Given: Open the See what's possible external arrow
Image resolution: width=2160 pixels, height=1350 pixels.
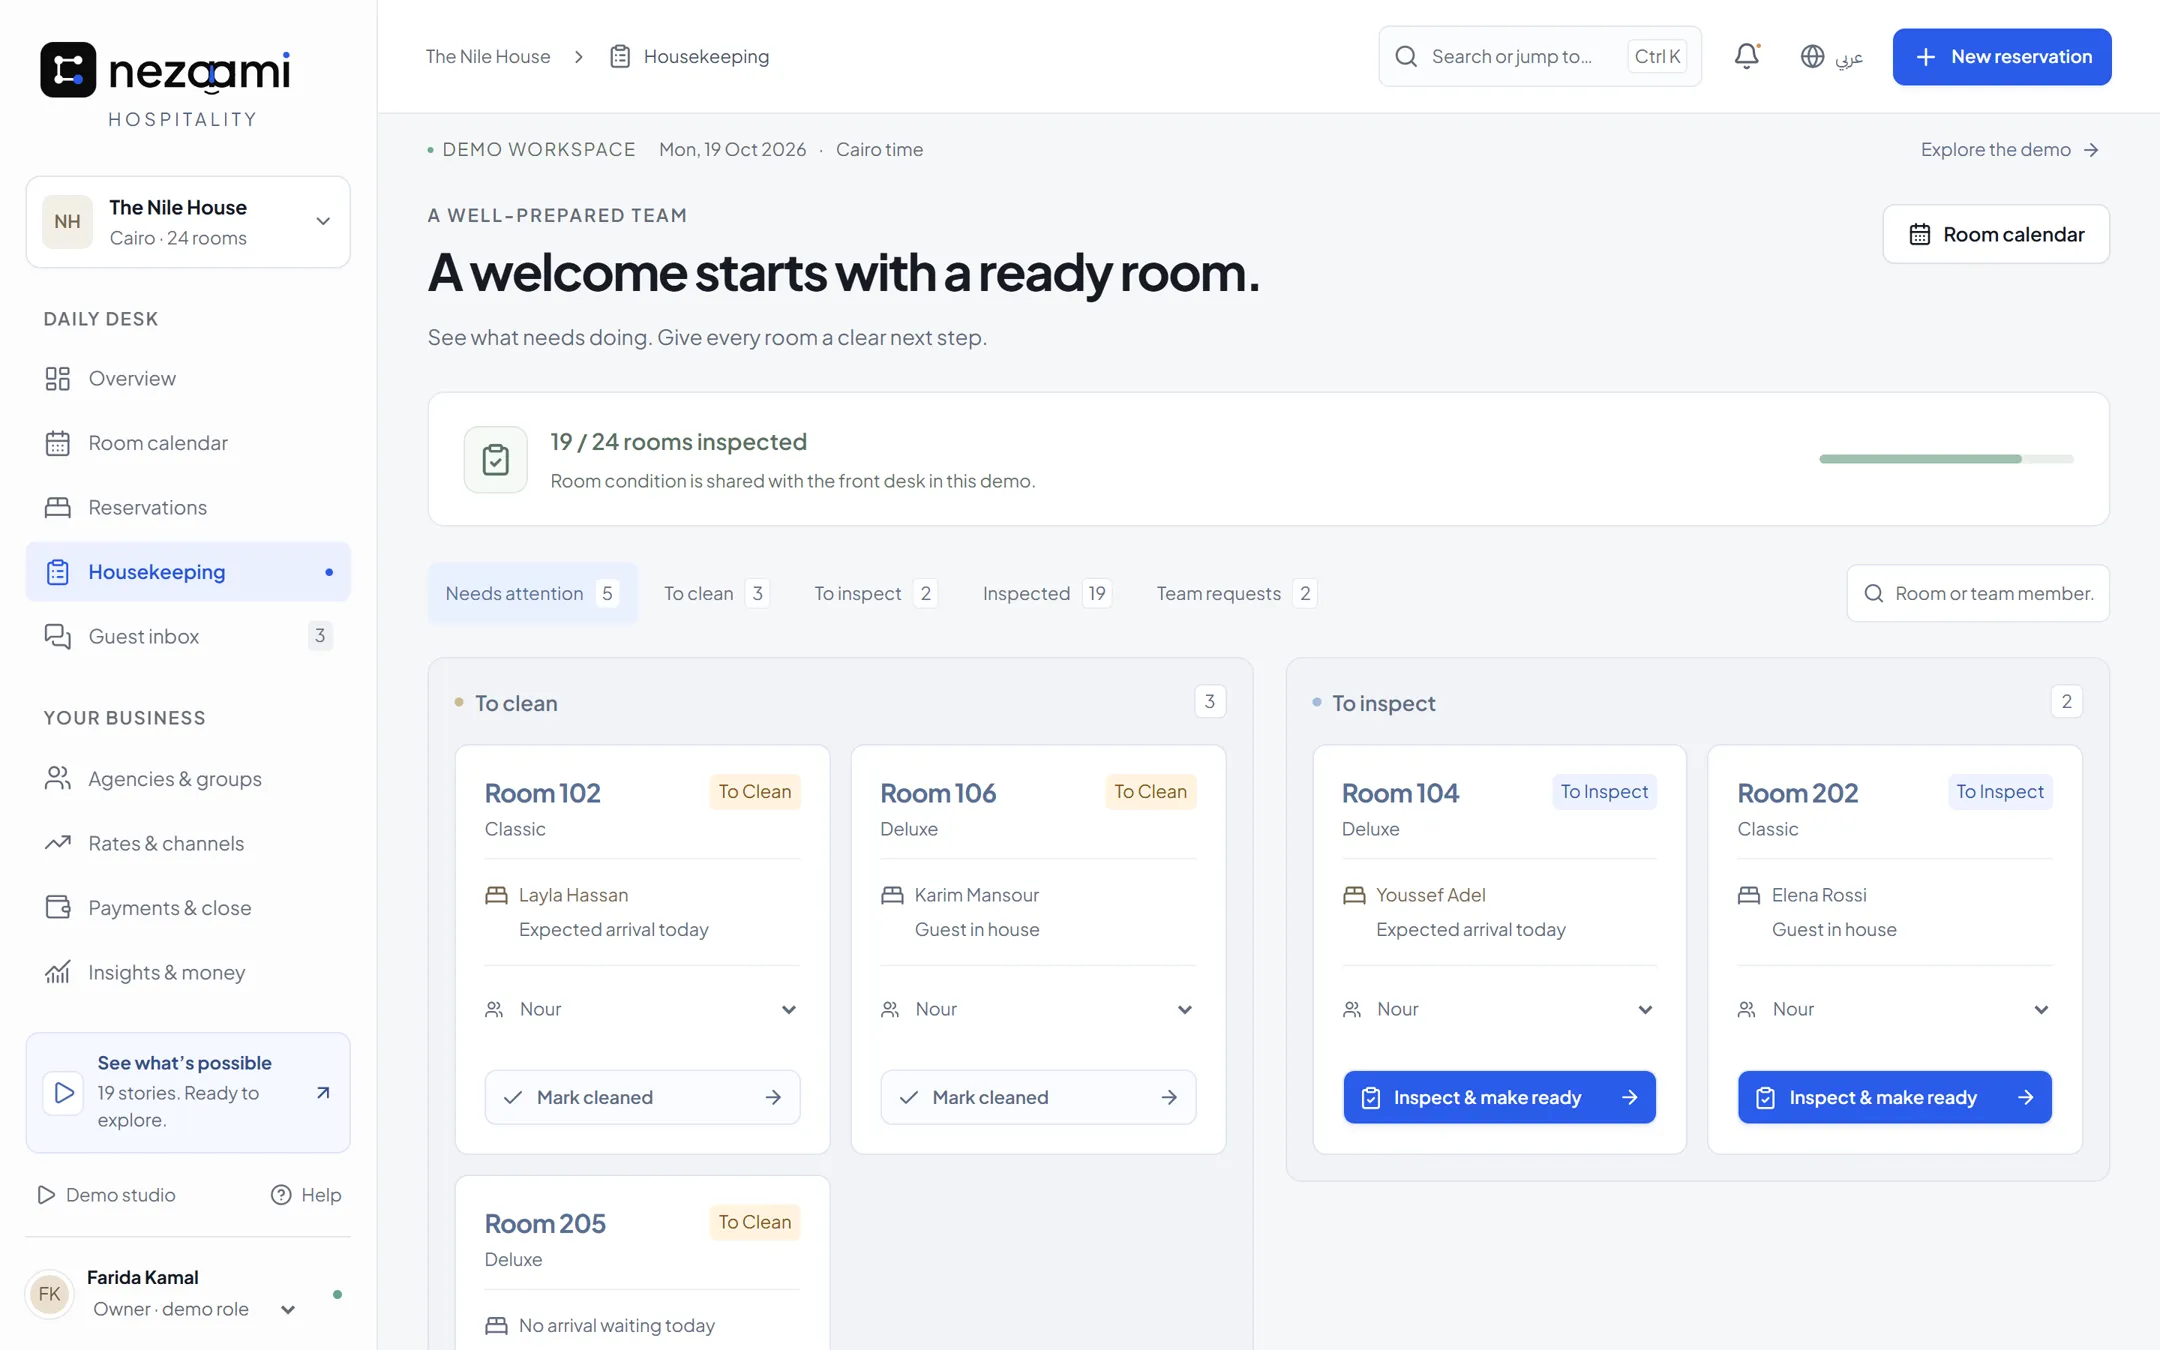Looking at the screenshot, I should 323,1092.
